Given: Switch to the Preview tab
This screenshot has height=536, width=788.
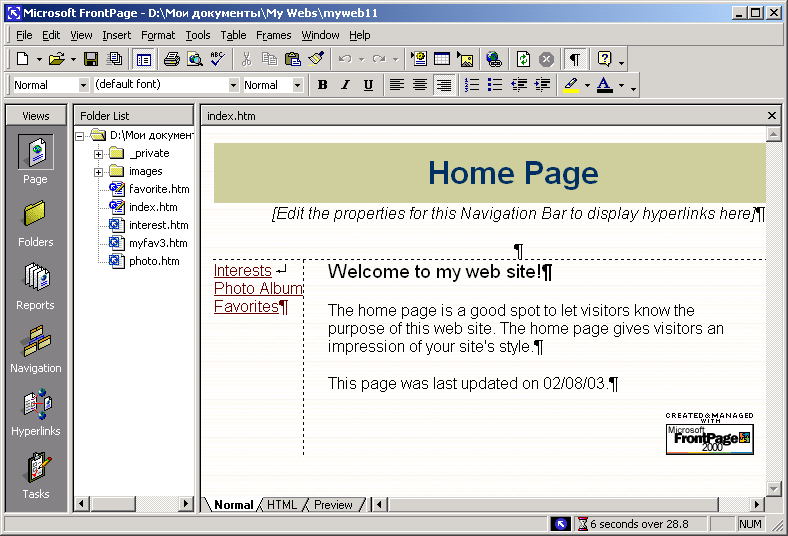Looking at the screenshot, I should [333, 504].
